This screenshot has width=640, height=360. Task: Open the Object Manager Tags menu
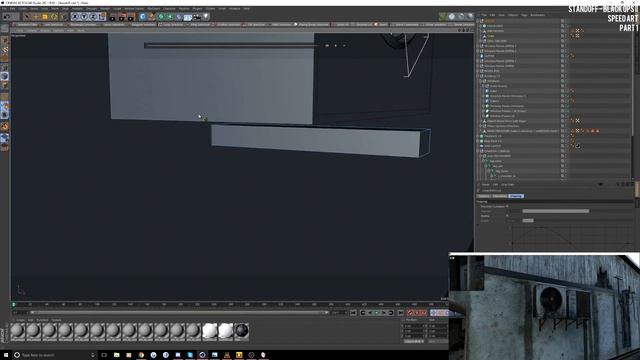[524, 15]
